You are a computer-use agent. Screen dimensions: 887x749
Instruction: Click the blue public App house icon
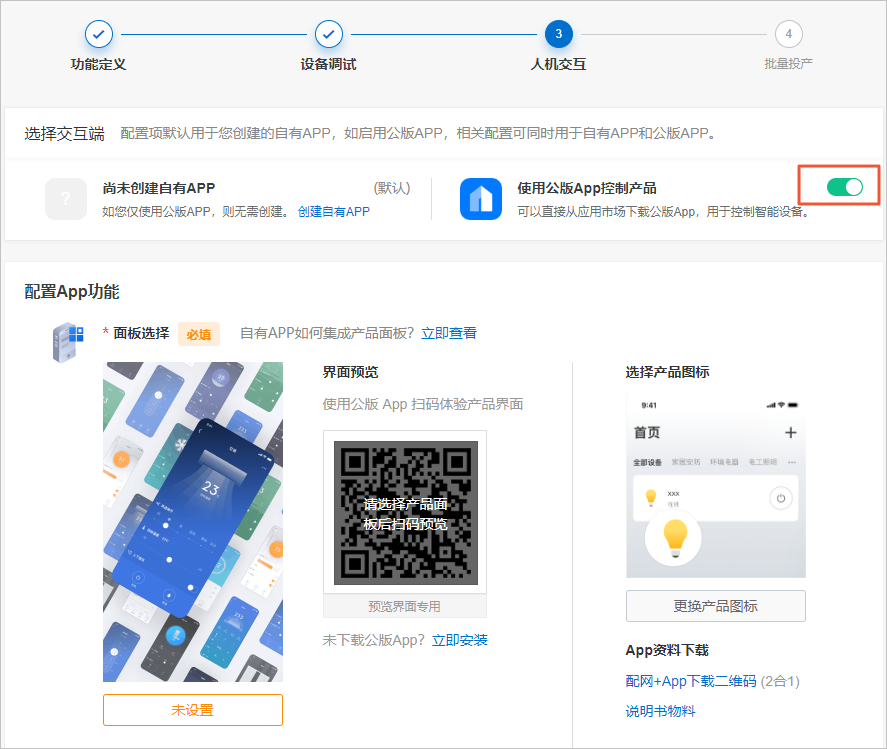(481, 199)
